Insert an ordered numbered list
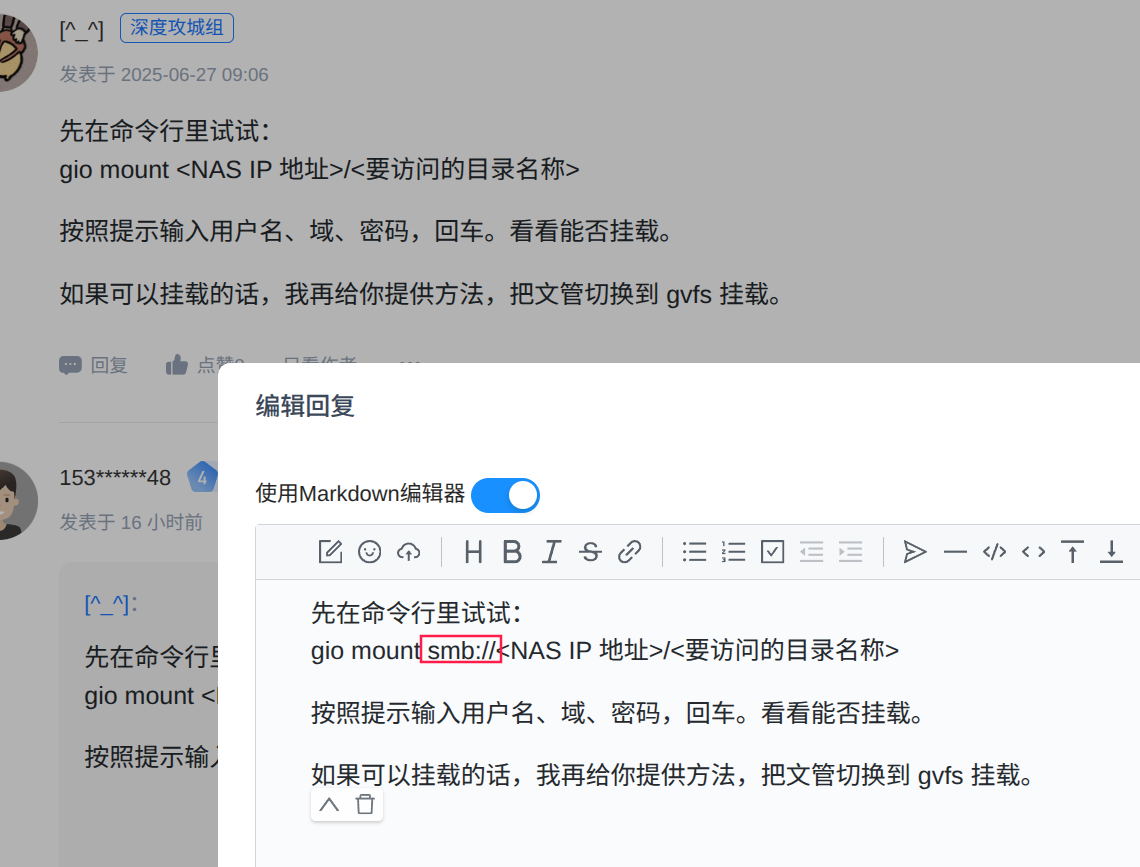1140x867 pixels. (734, 552)
